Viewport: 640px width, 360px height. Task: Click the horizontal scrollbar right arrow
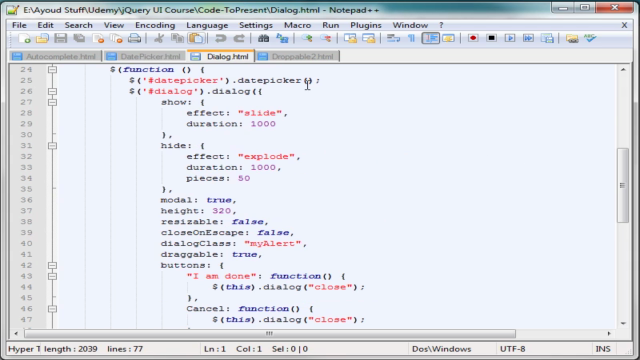tap(609, 334)
